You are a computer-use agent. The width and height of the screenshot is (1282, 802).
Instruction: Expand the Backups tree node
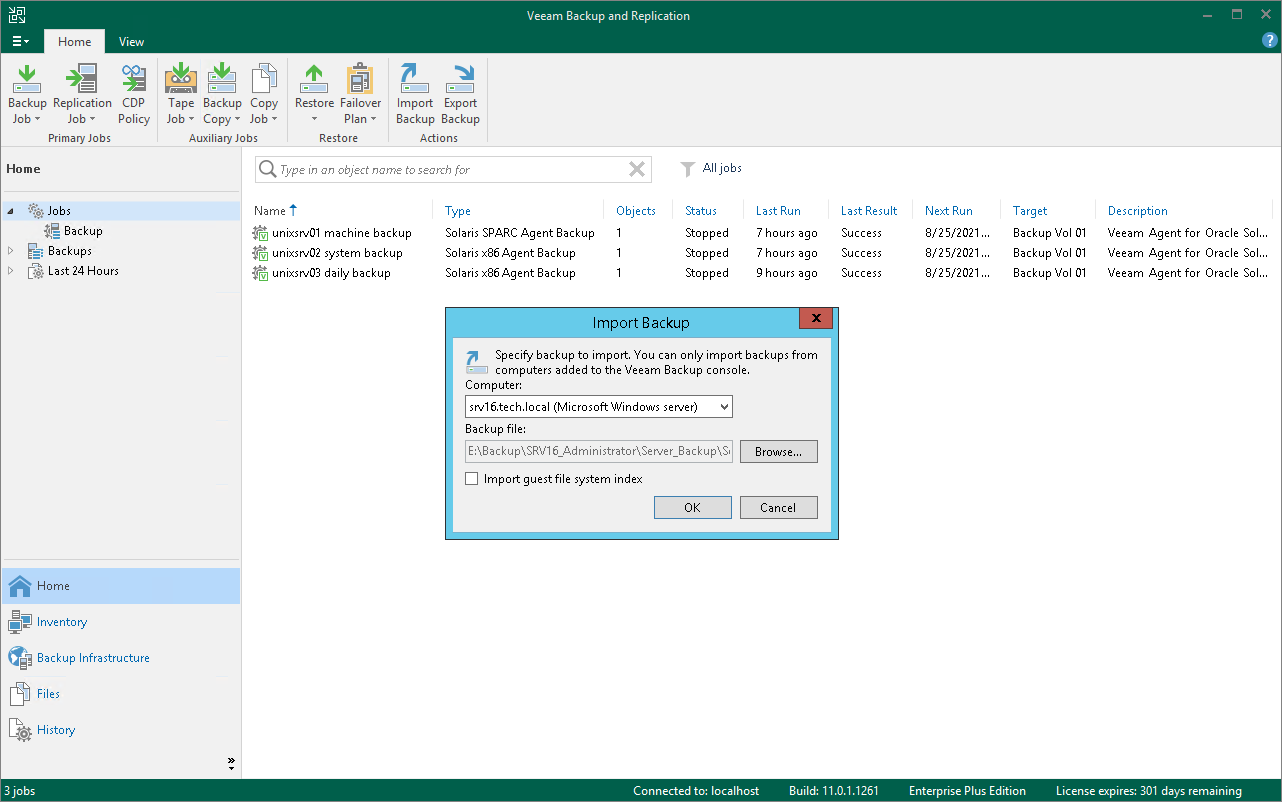(12, 250)
